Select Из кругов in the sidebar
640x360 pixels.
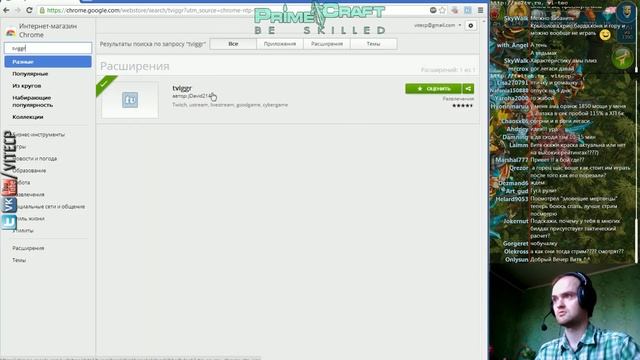(27, 86)
